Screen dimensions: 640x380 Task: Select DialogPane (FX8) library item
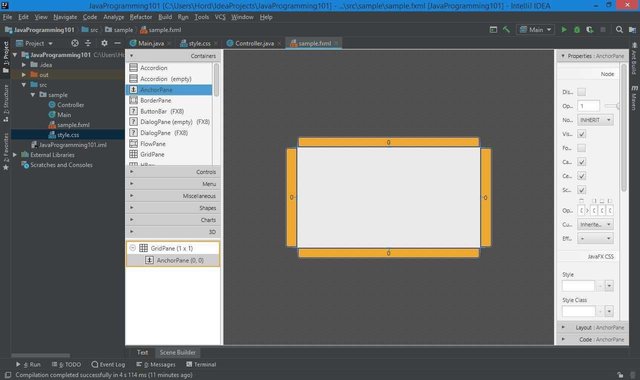coord(170,133)
